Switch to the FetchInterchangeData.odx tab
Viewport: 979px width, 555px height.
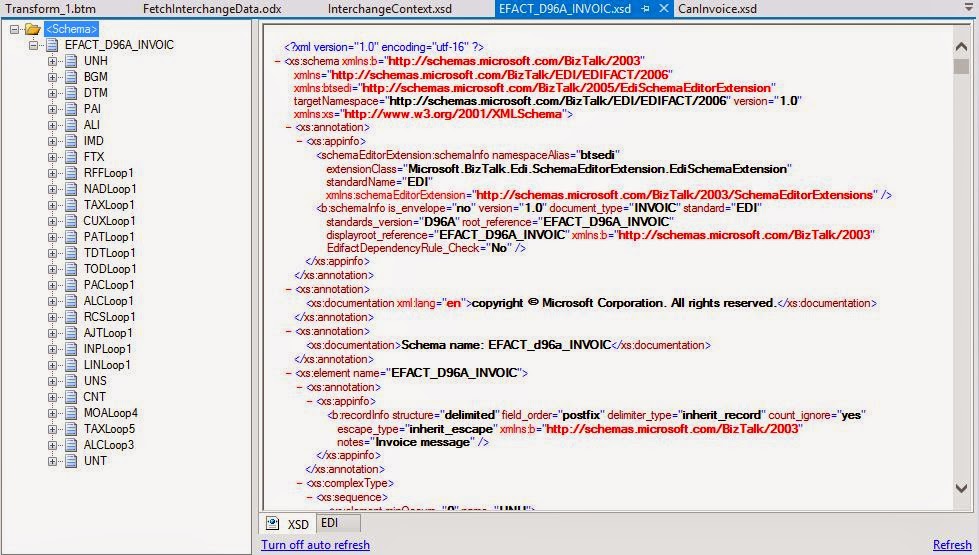[212, 9]
